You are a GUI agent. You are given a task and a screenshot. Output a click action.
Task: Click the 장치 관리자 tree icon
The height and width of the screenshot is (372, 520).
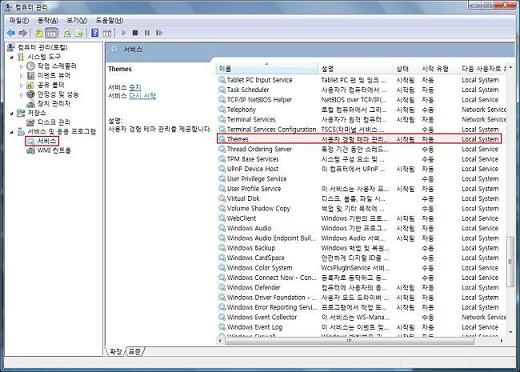(x=31, y=103)
